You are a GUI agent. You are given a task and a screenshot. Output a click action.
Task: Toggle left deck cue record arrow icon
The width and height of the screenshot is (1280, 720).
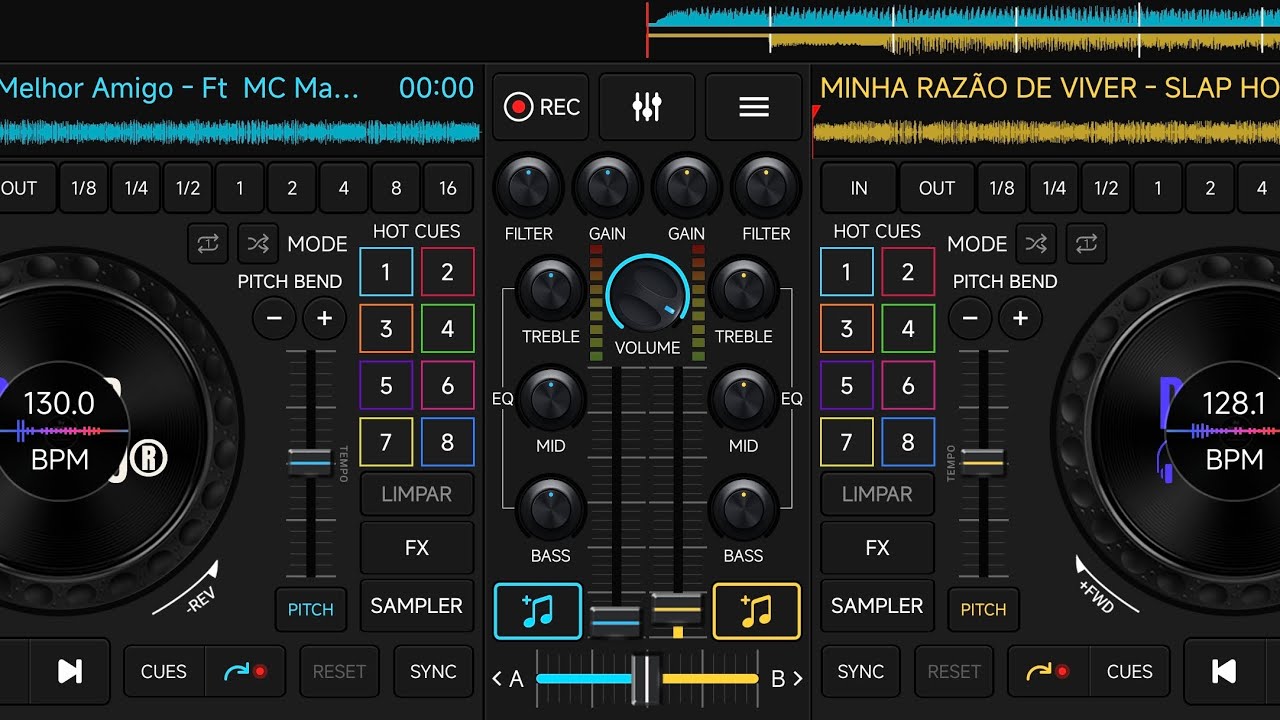pos(245,672)
